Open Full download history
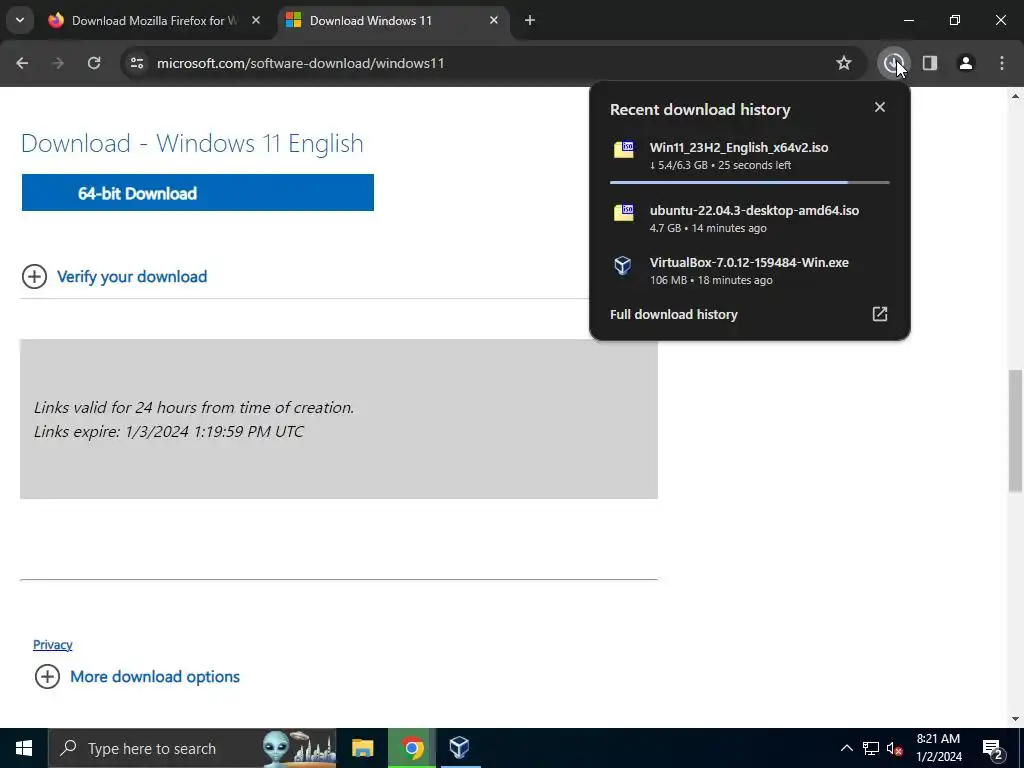The image size is (1024, 768). [750, 314]
